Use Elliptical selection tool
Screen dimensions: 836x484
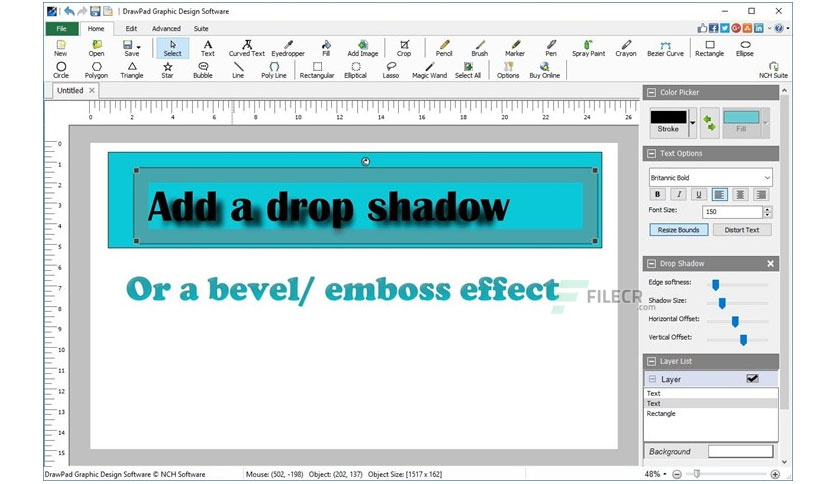(x=355, y=70)
